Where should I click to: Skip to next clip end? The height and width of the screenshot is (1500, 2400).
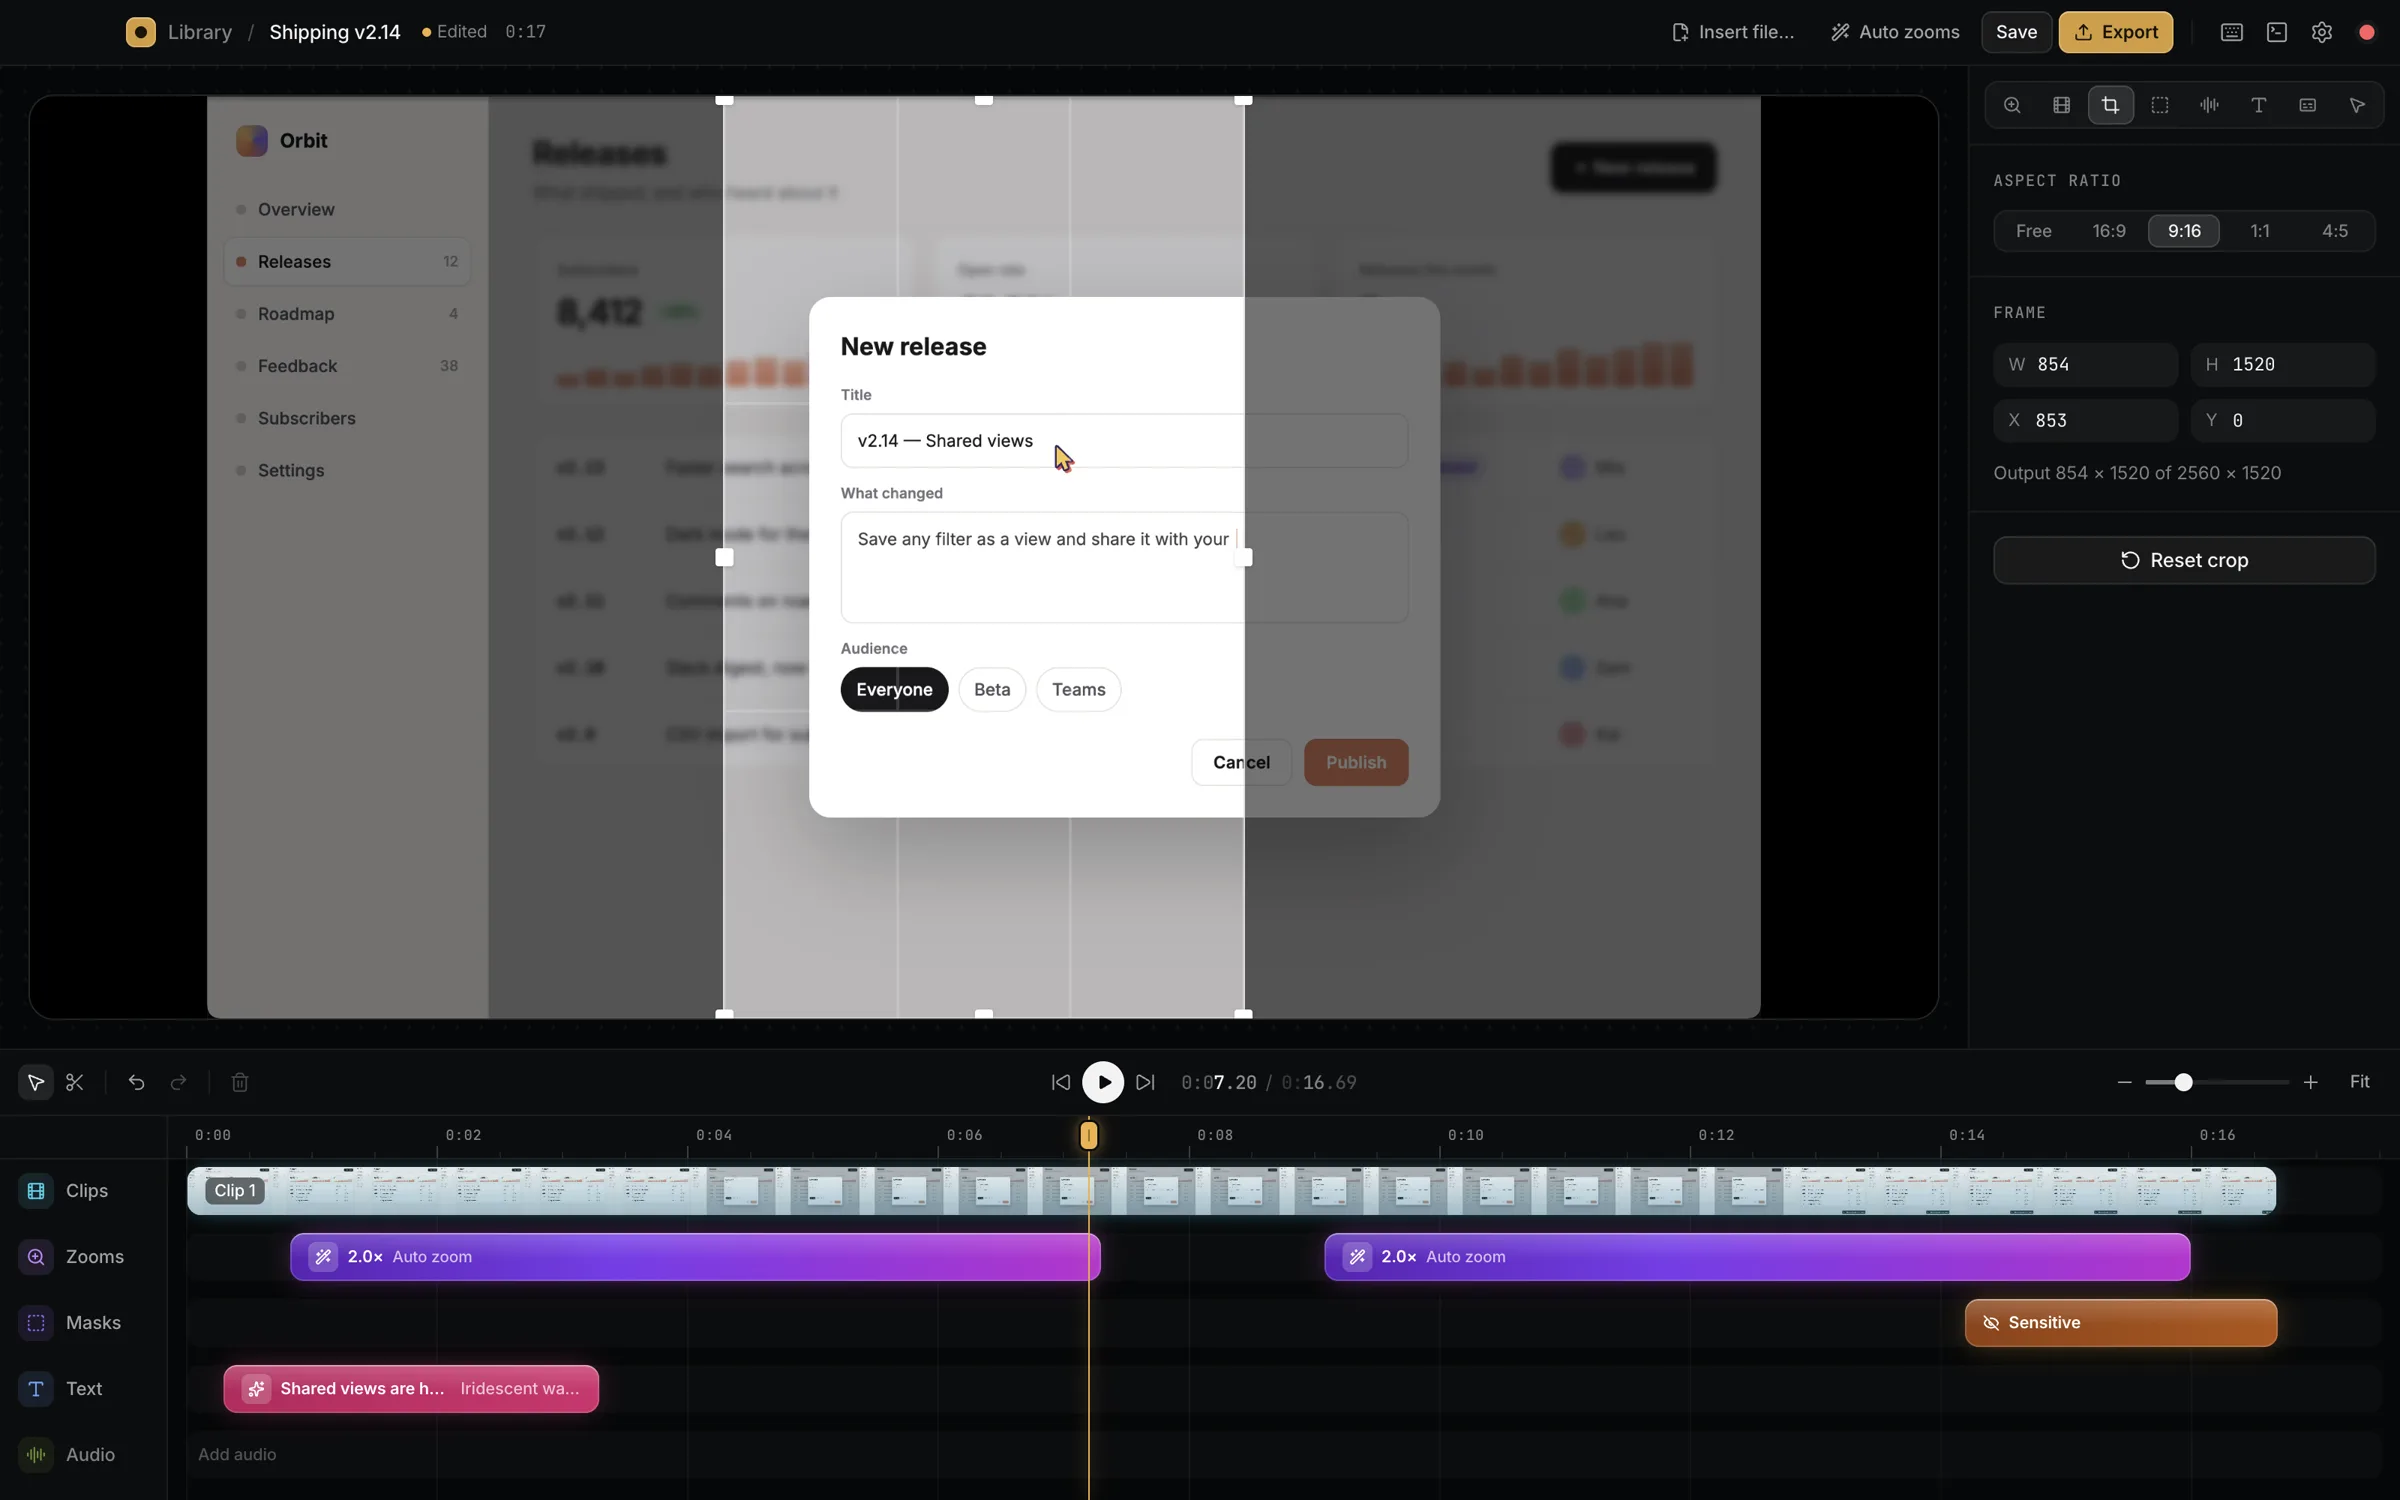pos(1145,1082)
